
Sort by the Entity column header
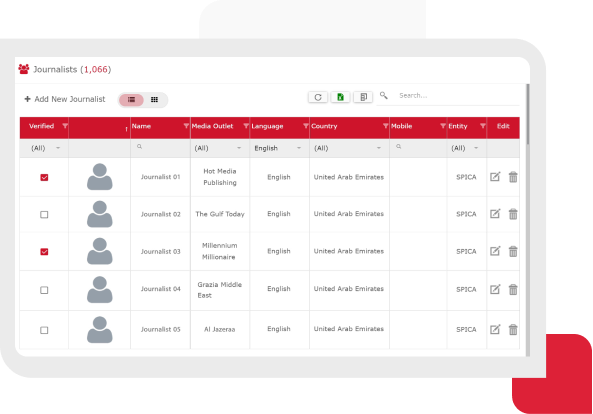click(x=458, y=126)
